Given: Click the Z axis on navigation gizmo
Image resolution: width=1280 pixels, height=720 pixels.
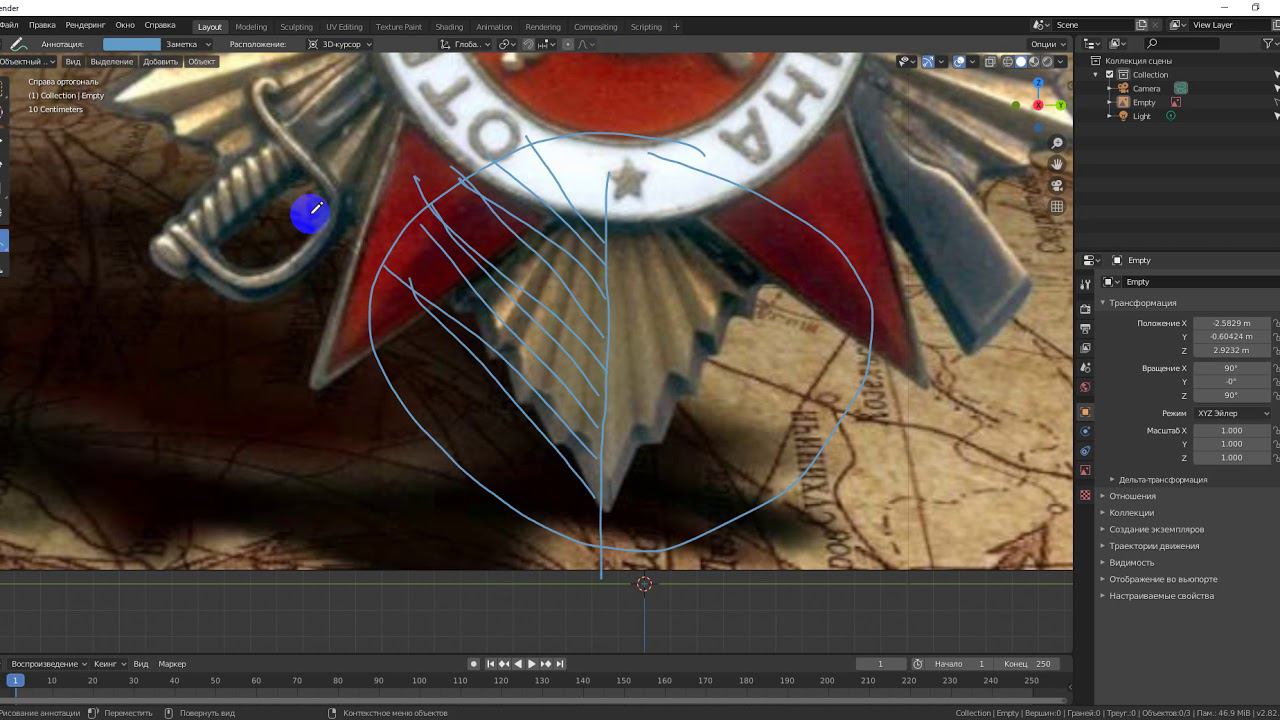Looking at the screenshot, I should point(1038,83).
